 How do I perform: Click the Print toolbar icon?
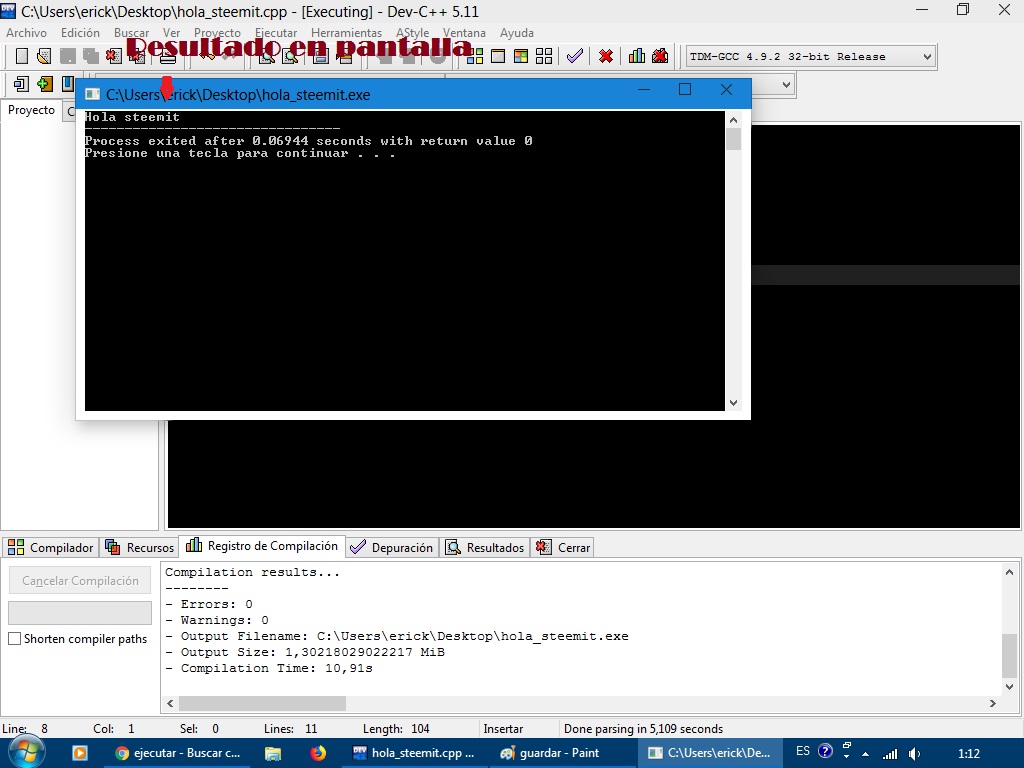168,57
